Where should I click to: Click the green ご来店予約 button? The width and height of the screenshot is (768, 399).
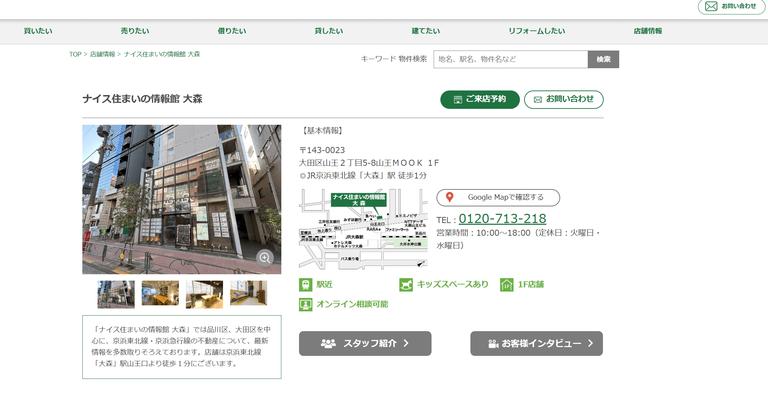[x=480, y=99]
